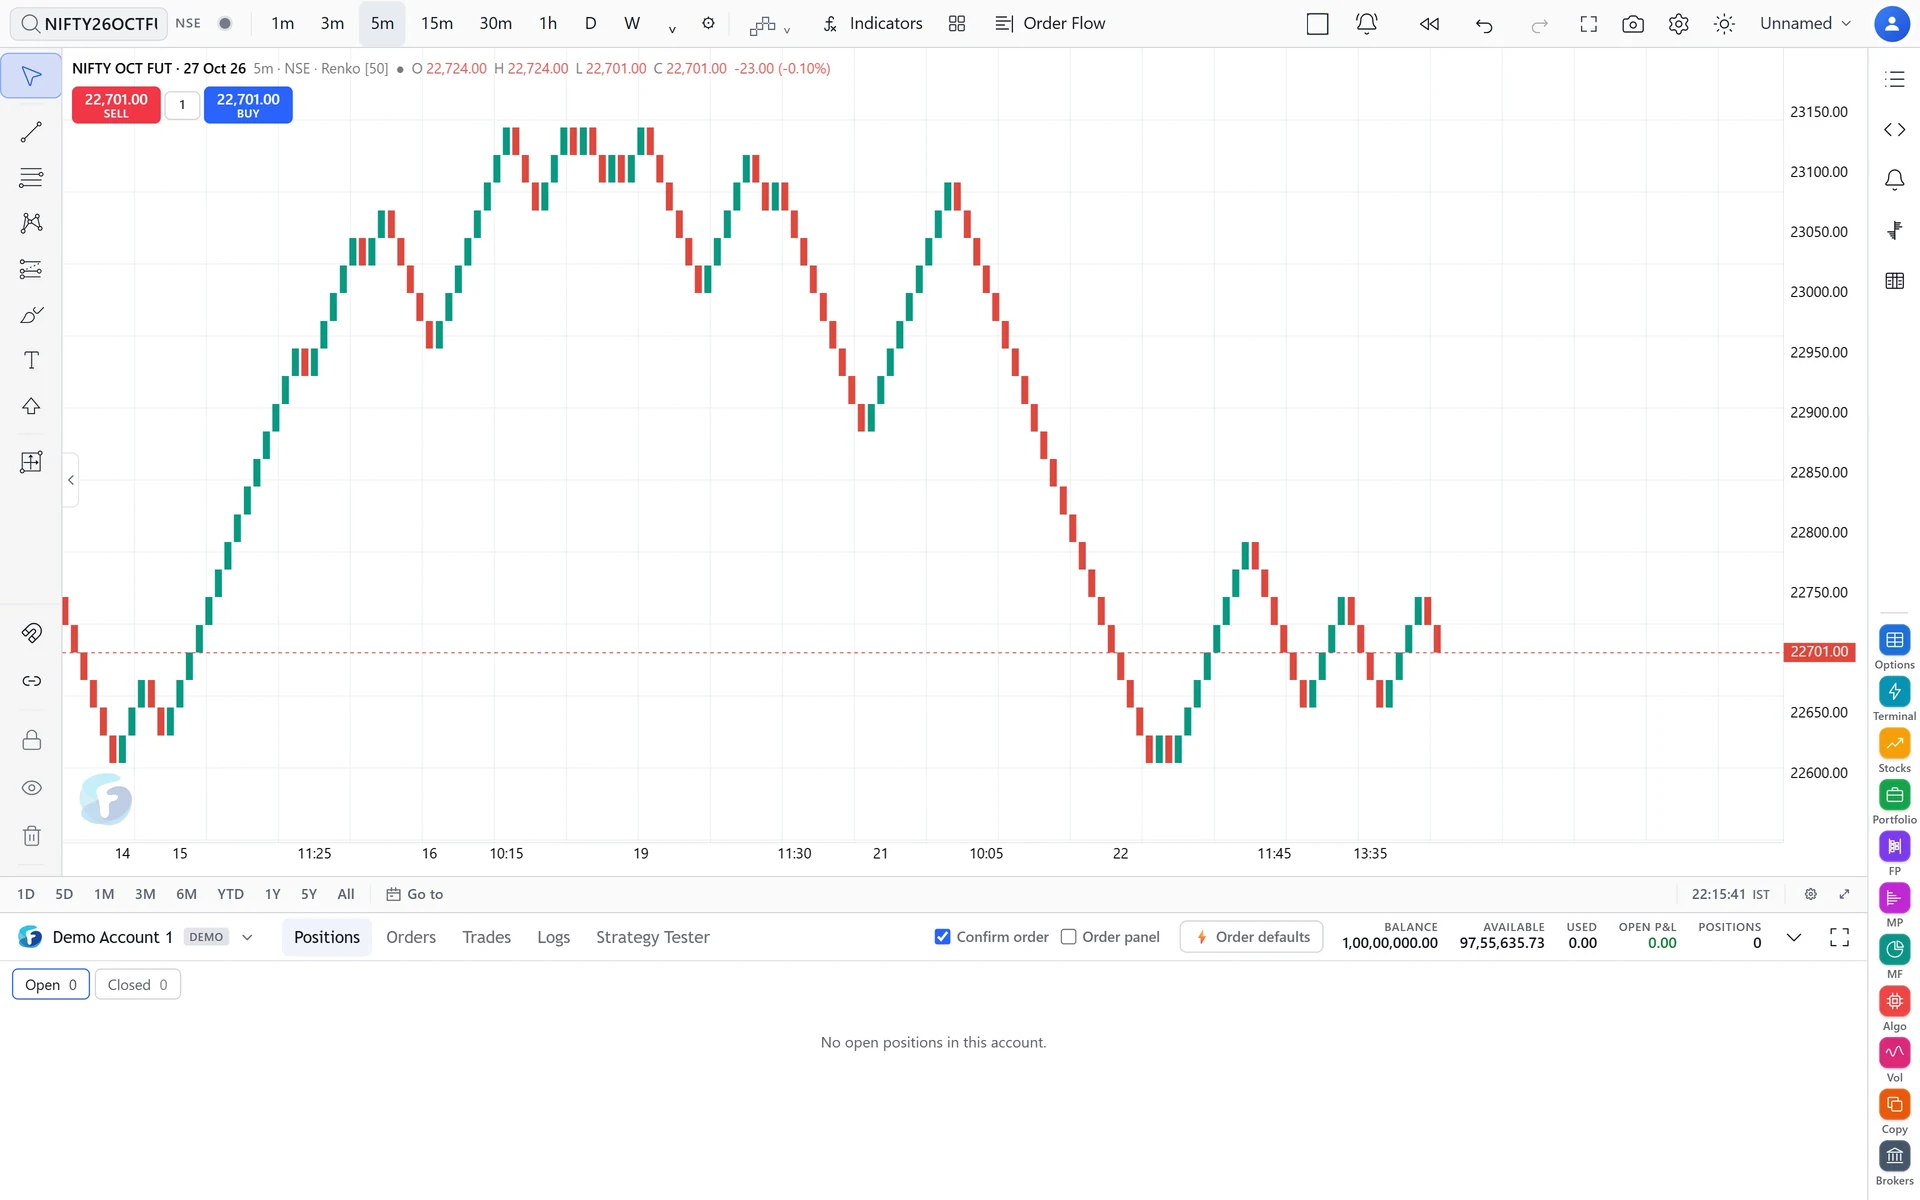1920x1200 pixels.
Task: Select the cursor arrow tool
Action: (x=31, y=77)
